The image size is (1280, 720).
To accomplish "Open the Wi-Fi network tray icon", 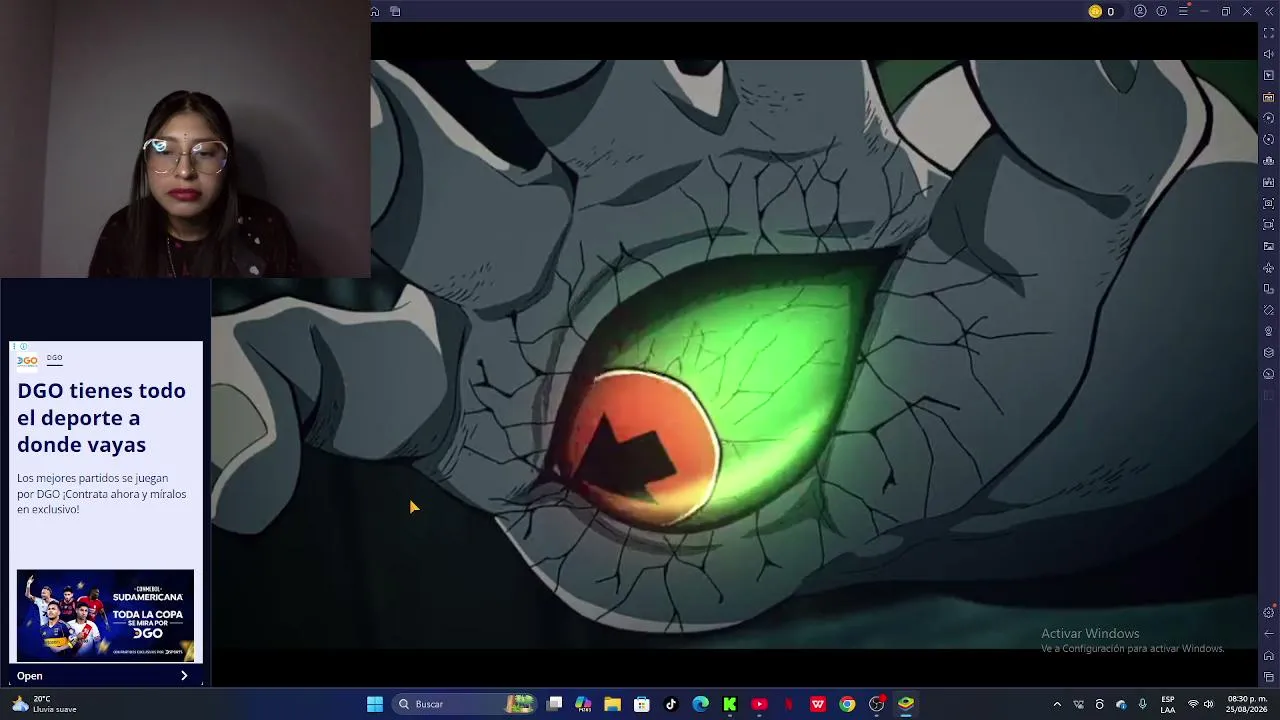I will pyautogui.click(x=1192, y=704).
